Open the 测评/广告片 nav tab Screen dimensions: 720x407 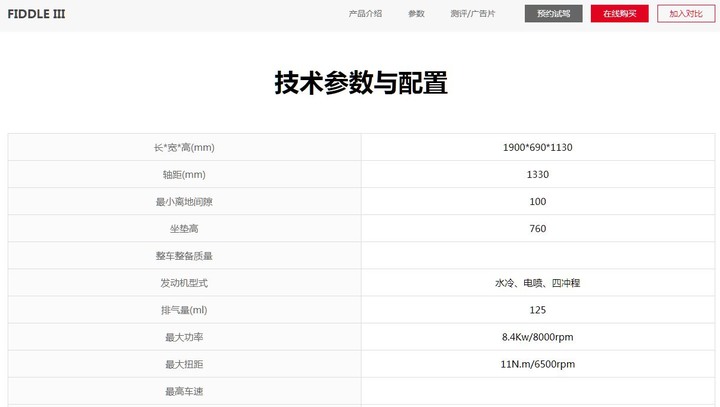[472, 14]
